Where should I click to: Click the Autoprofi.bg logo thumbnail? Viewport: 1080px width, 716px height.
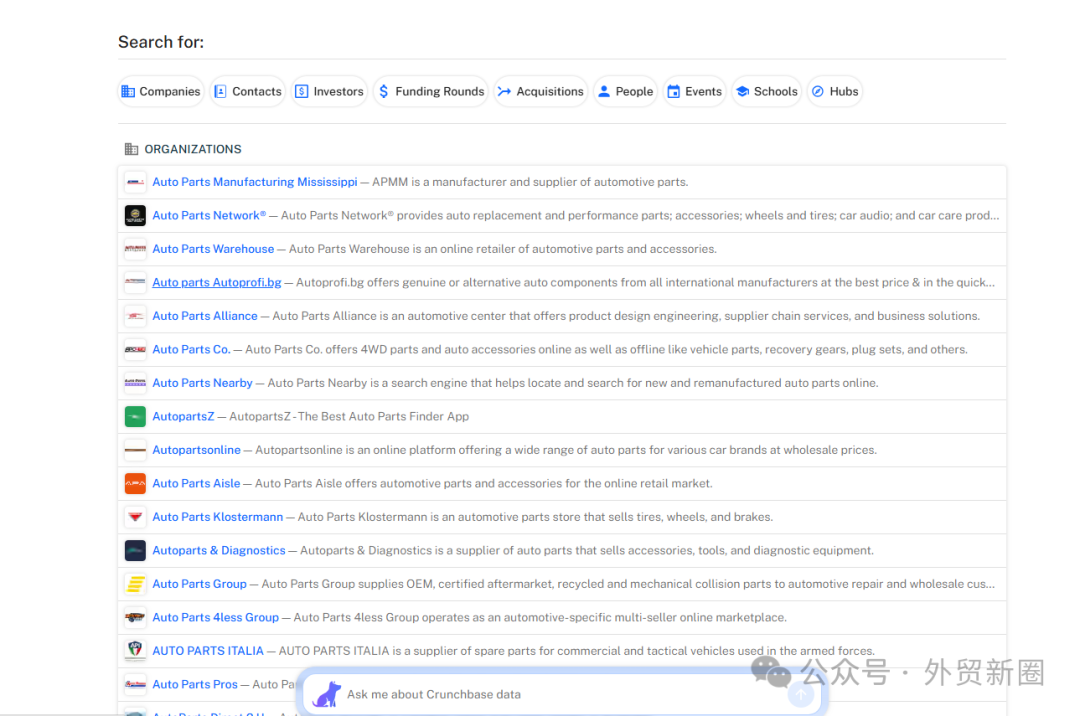[x=135, y=282]
